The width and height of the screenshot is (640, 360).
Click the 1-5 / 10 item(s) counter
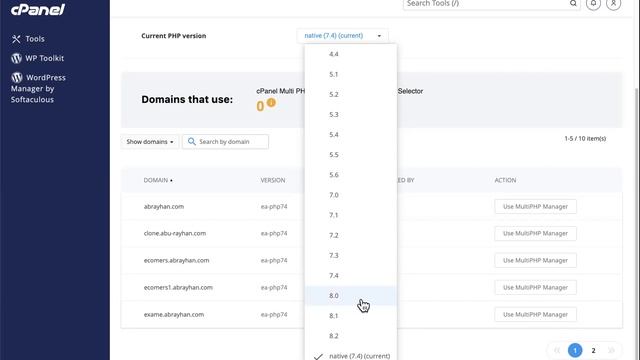coord(585,139)
